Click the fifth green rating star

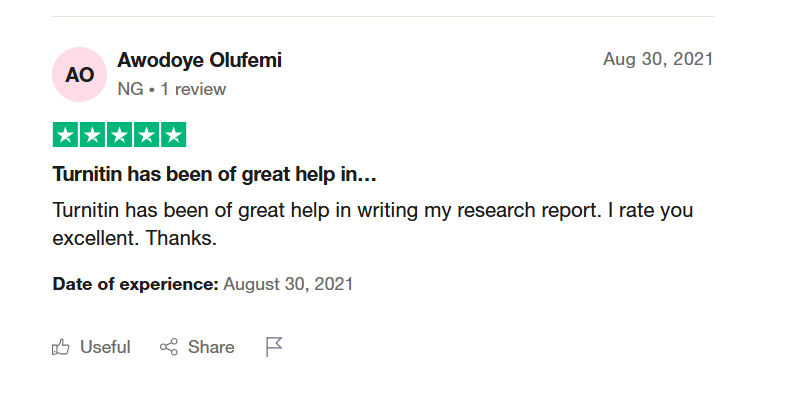tap(173, 135)
